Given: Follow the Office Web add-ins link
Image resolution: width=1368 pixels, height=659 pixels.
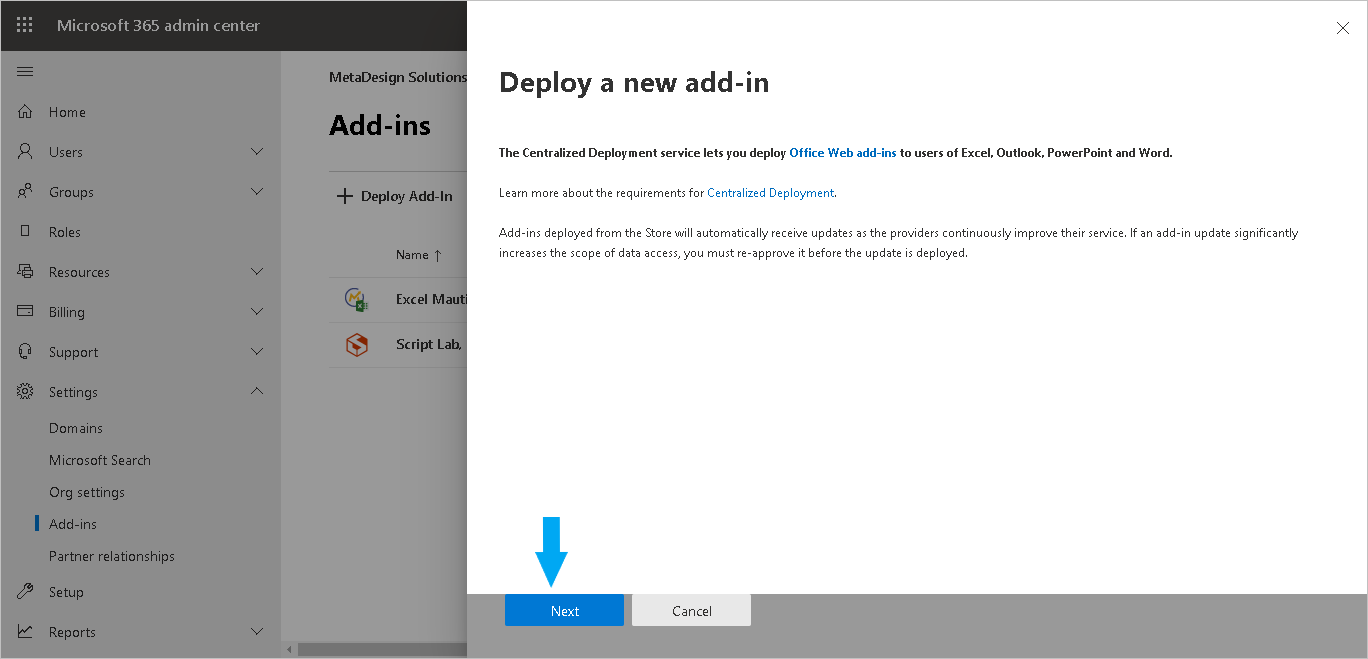Looking at the screenshot, I should (x=843, y=153).
